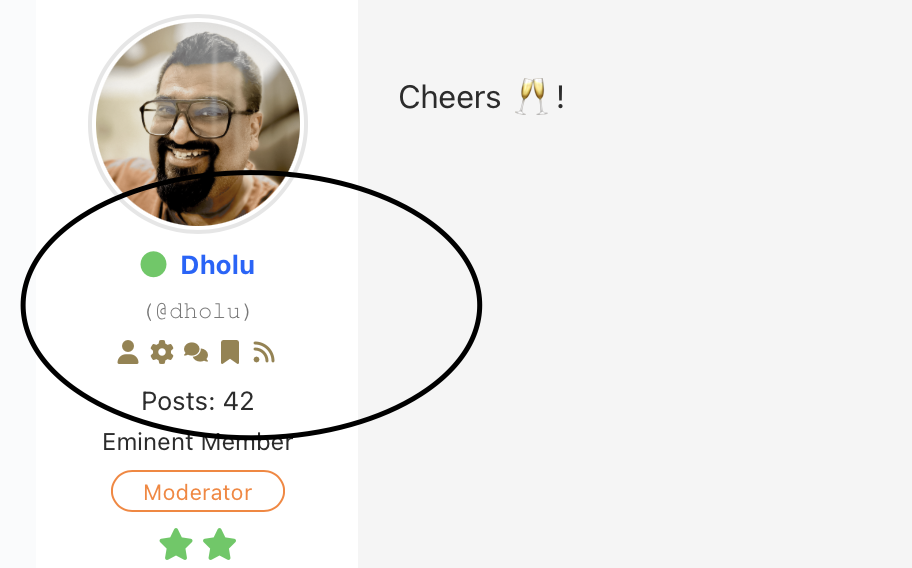Click the Cheers word in the post
Image resolution: width=912 pixels, height=568 pixels.
point(450,97)
